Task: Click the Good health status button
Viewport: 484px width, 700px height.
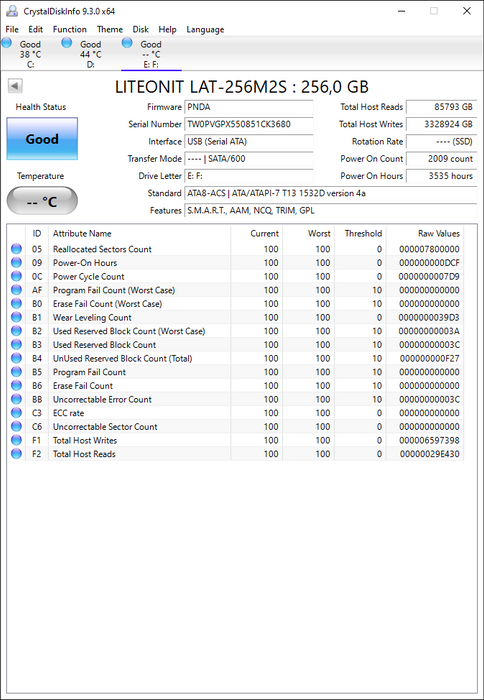Action: click(x=42, y=139)
